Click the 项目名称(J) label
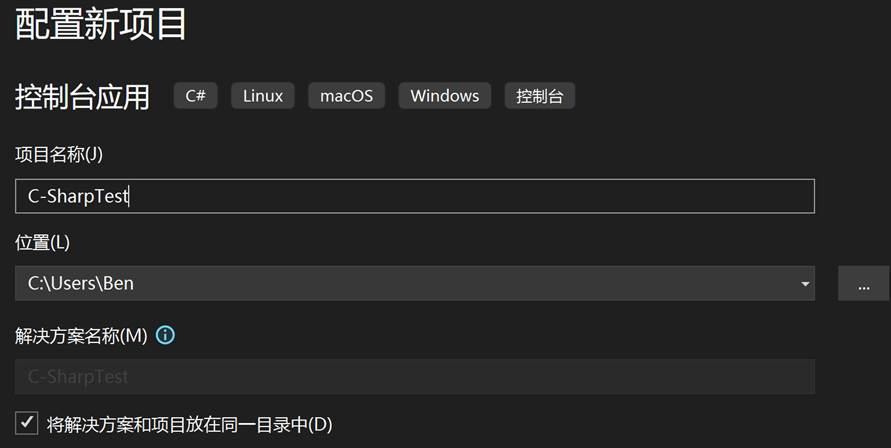 pos(59,154)
